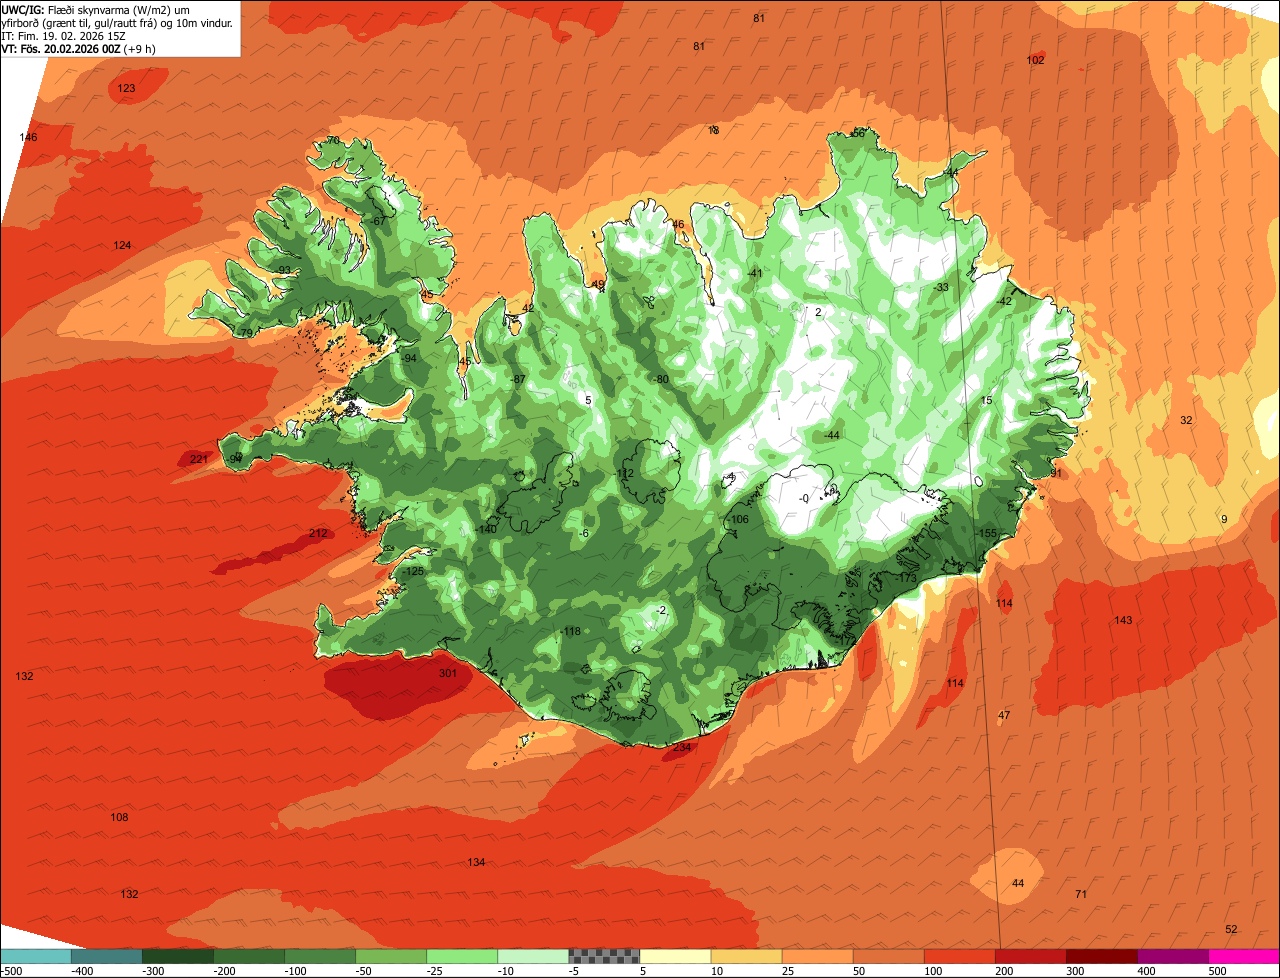Viewport: 1280px width, 978px height.
Task: Select the '-125' value near the southwest coast
Action: (x=413, y=571)
